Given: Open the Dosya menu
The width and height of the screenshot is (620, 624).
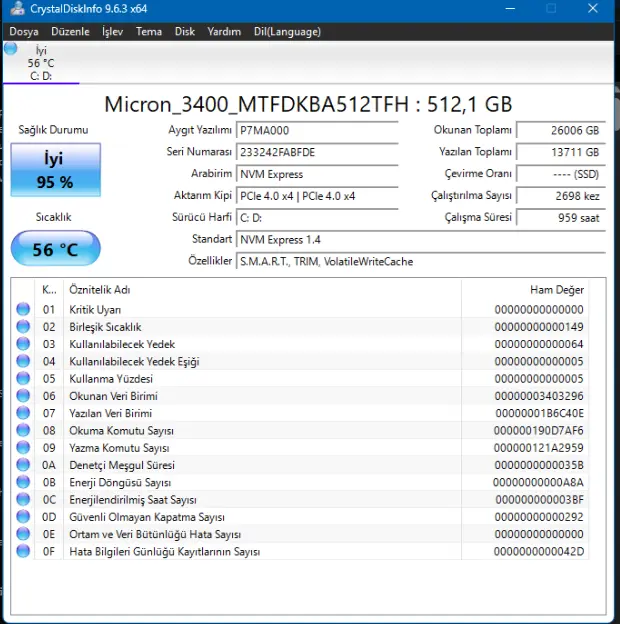Looking at the screenshot, I should (24, 32).
